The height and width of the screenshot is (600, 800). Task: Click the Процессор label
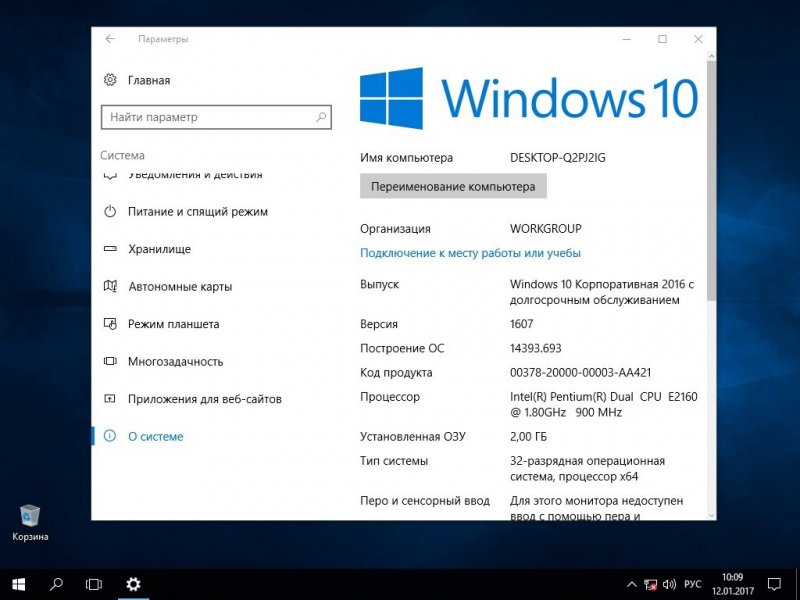390,396
